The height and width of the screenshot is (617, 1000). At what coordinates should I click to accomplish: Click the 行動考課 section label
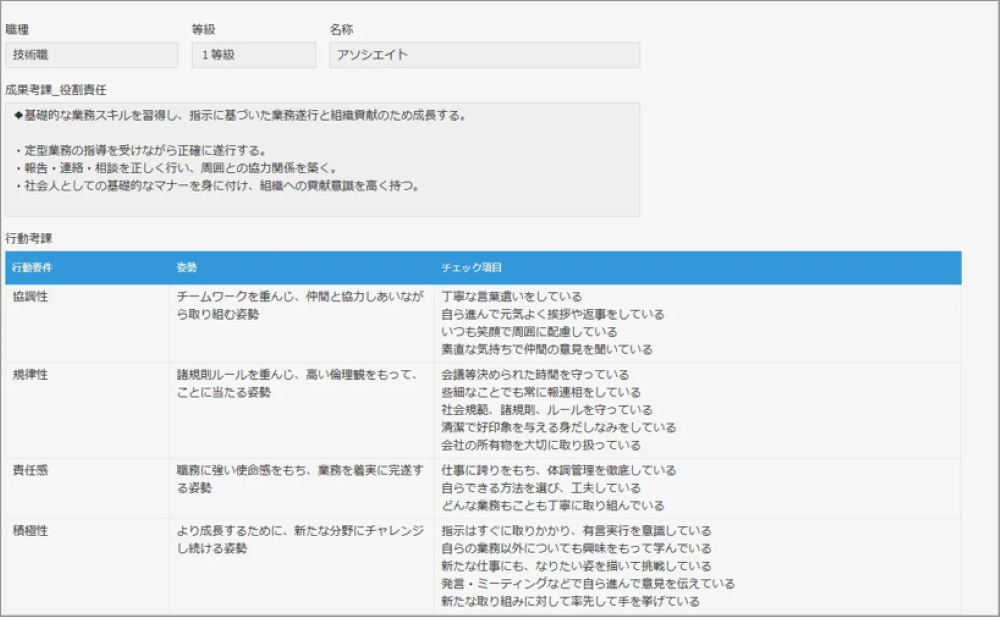pyautogui.click(x=28, y=238)
